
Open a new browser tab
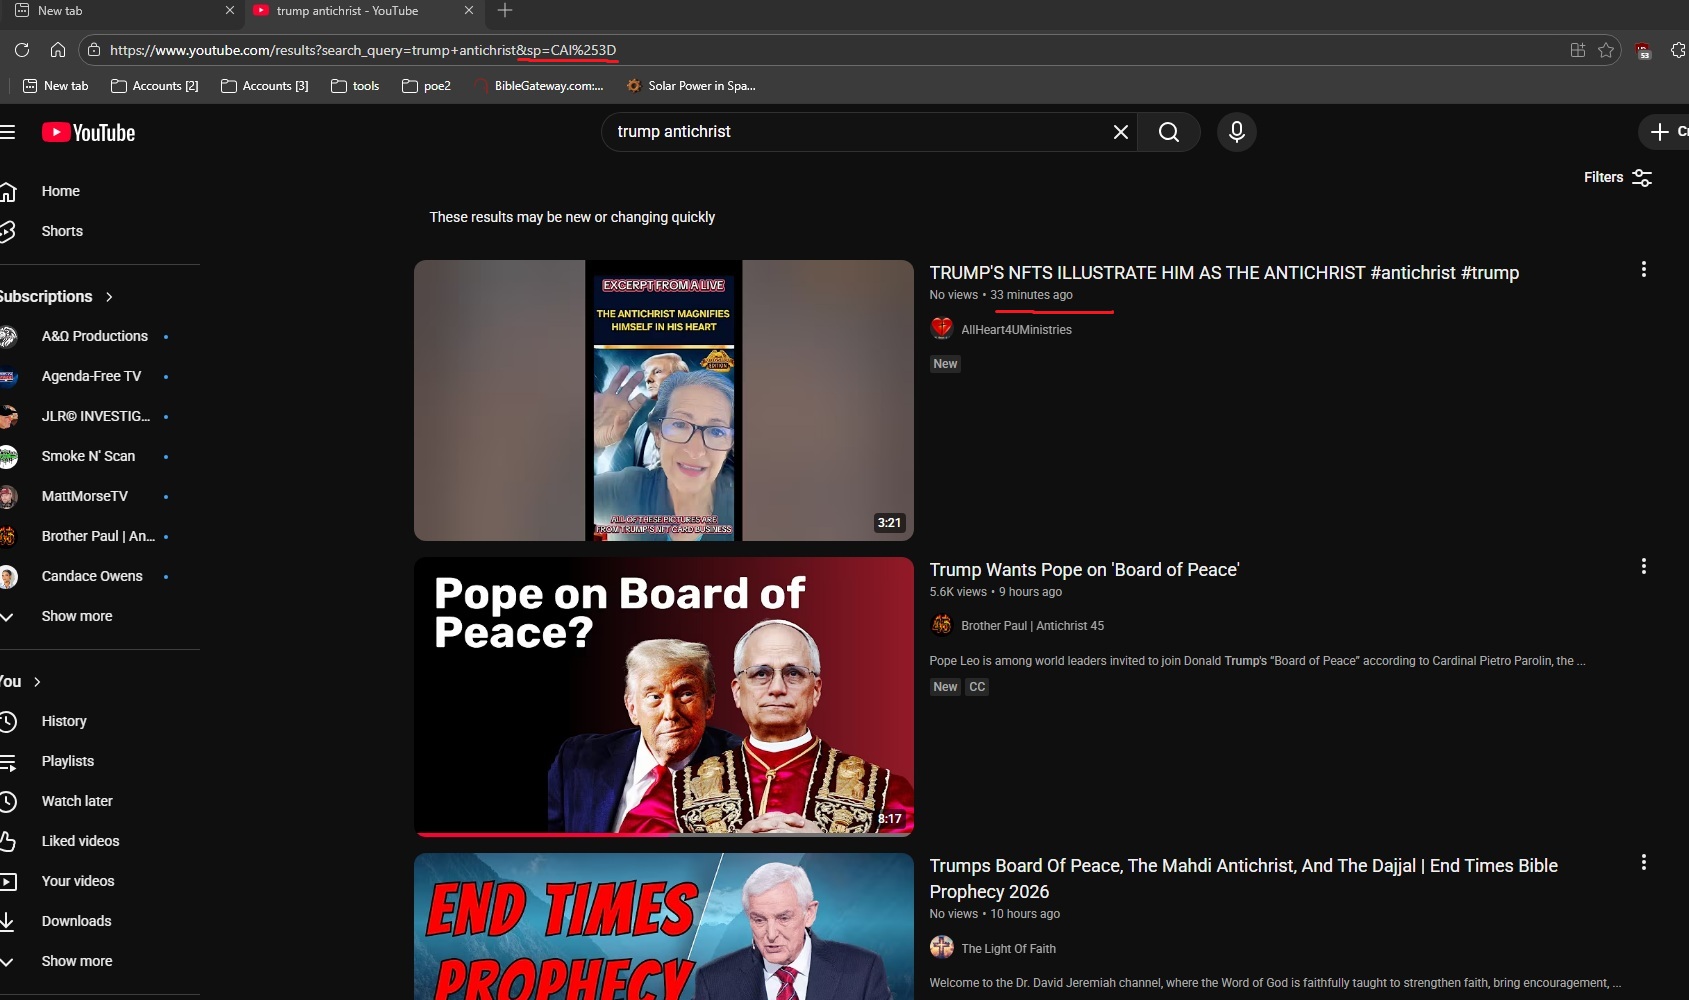[505, 10]
